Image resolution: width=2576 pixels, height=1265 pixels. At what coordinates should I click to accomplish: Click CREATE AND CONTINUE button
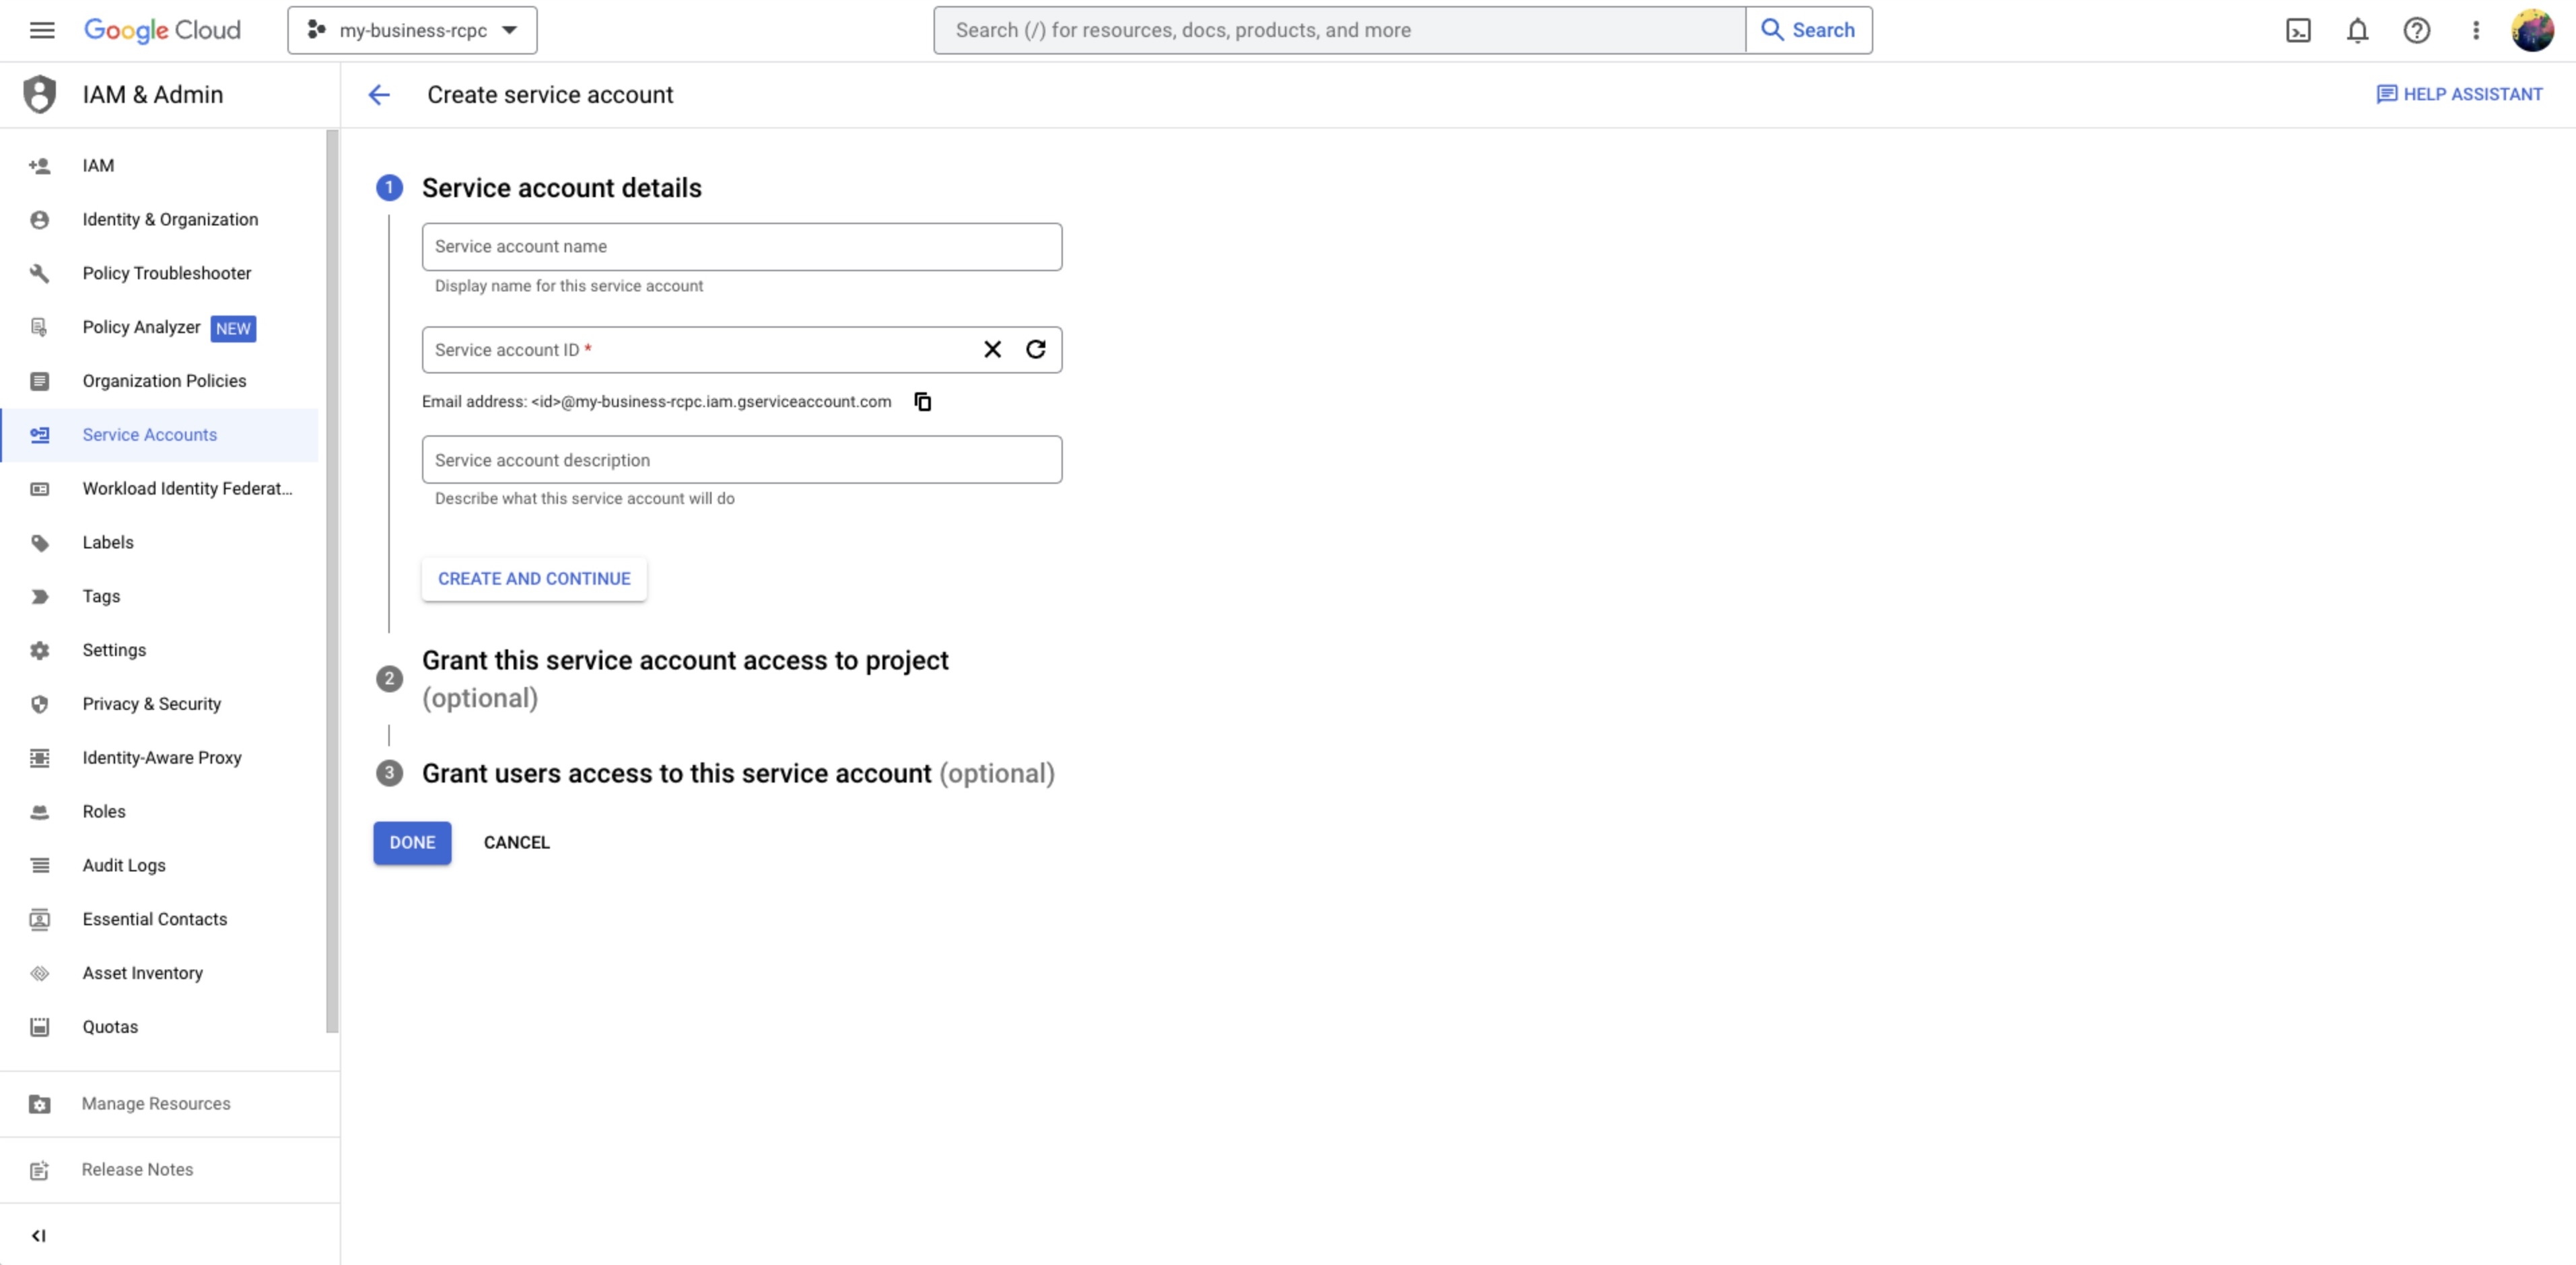point(534,578)
